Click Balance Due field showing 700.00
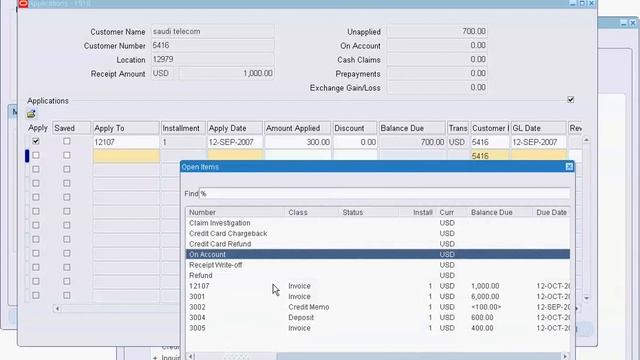Screen dimensions: 640x360 coord(412,142)
